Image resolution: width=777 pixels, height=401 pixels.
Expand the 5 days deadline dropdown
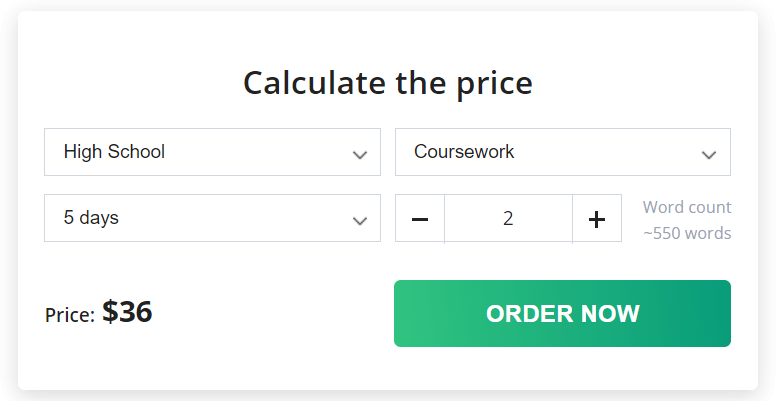(212, 218)
